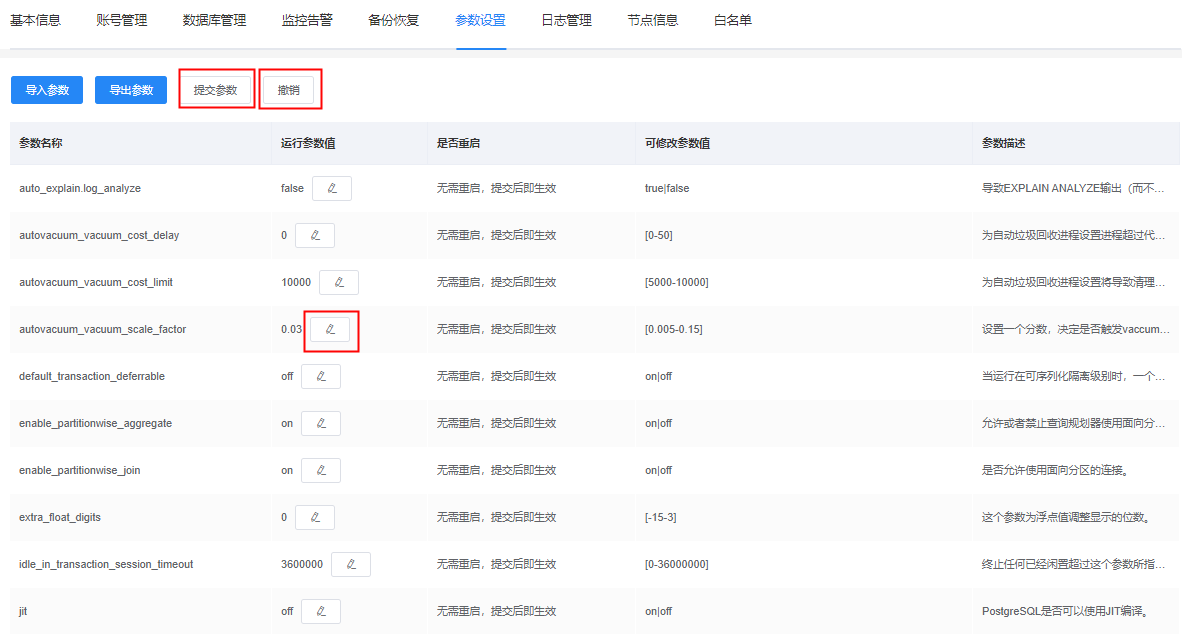Submit changes with 提交参数 button
Viewport: 1182px width, 637px height.
click(216, 90)
